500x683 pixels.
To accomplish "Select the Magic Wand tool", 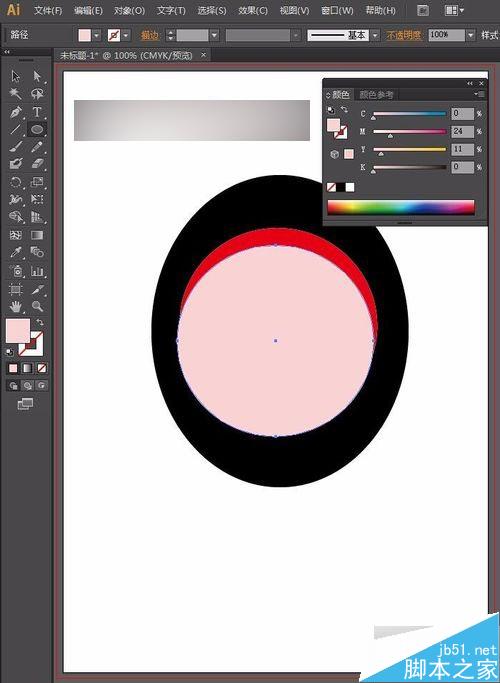I will point(16,94).
